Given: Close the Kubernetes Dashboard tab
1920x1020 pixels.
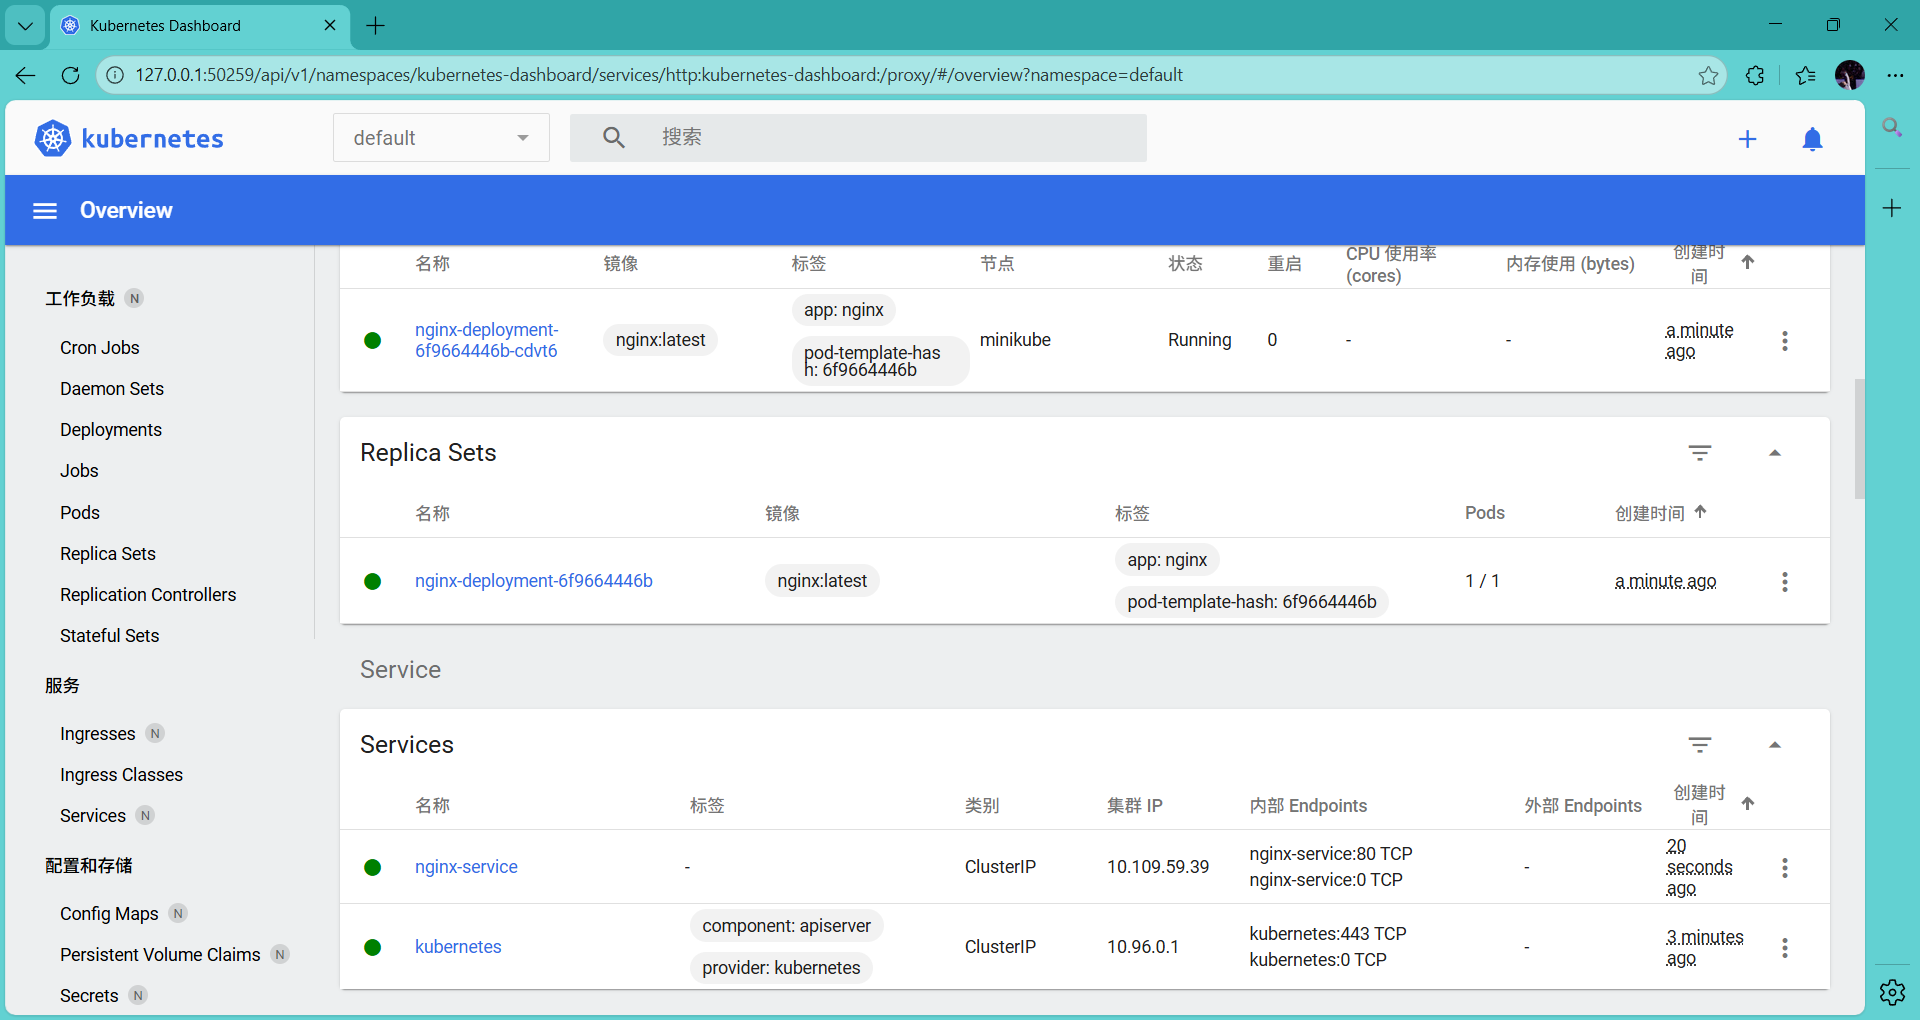Looking at the screenshot, I should tap(330, 25).
